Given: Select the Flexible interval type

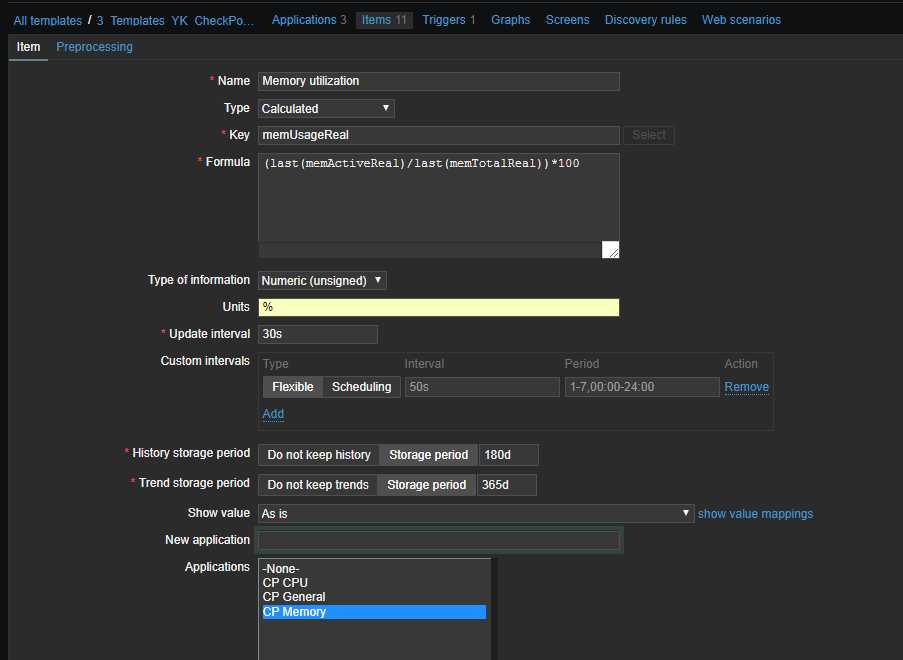Looking at the screenshot, I should click(x=292, y=387).
